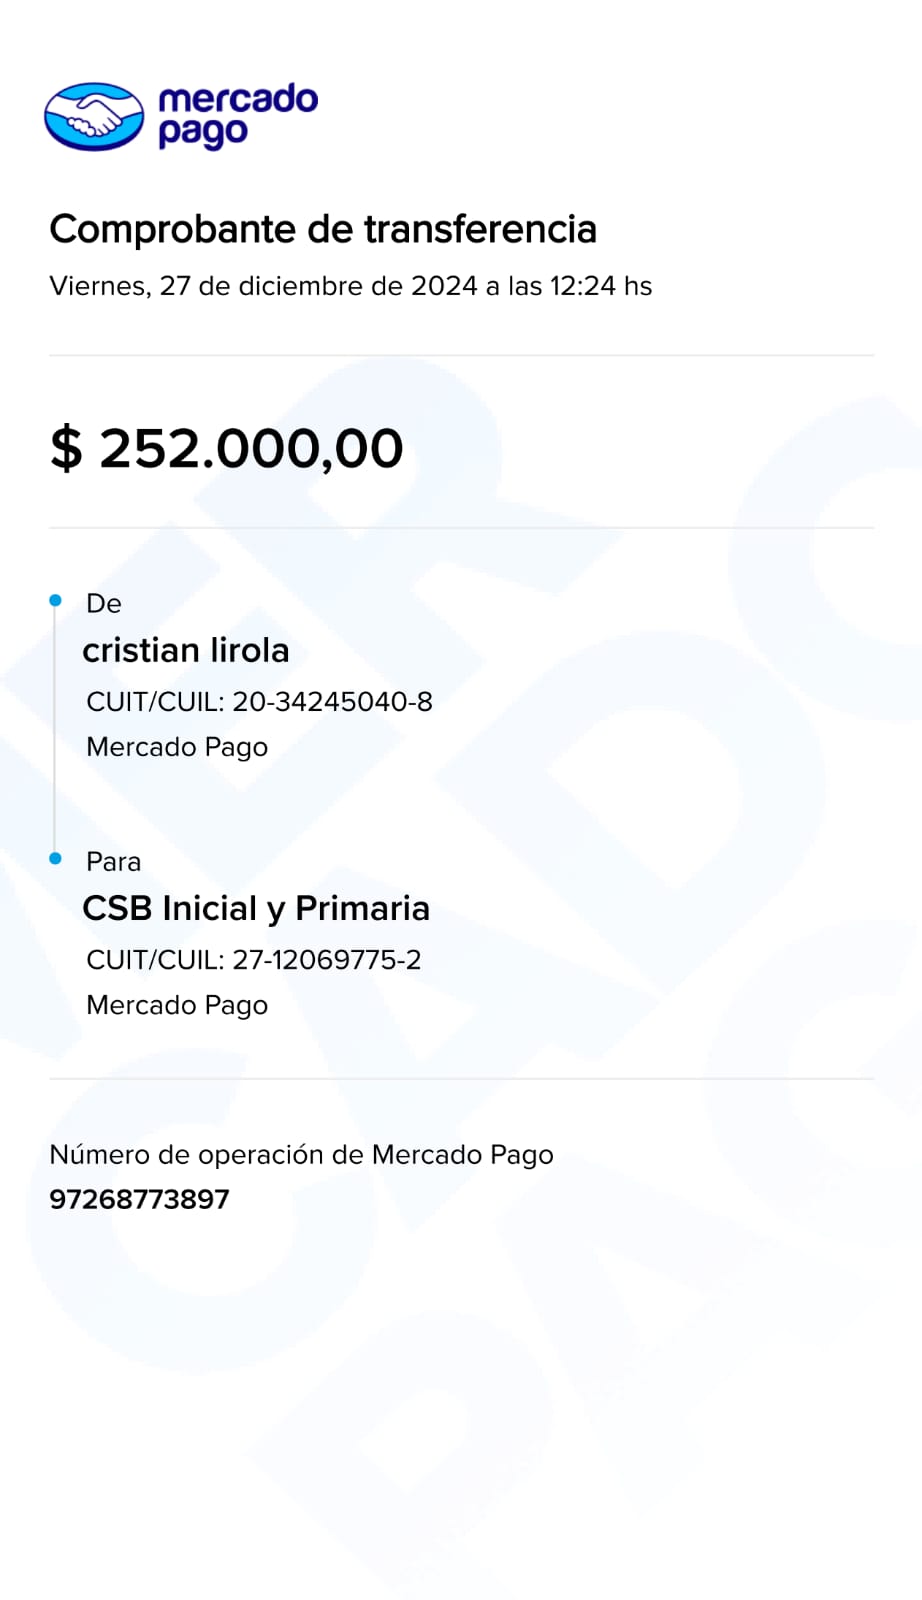This screenshot has width=922, height=1600.
Task: Click the blue dot beside "De"
Action: [56, 600]
